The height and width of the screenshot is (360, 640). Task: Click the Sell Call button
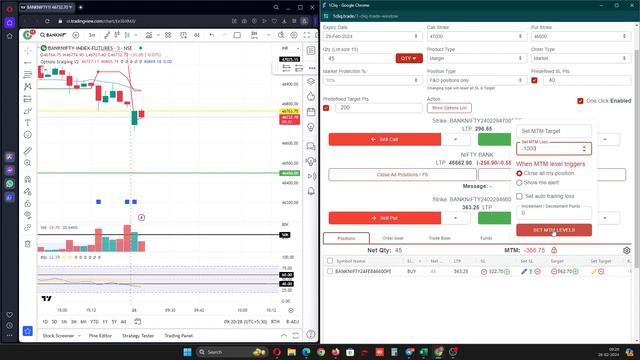pos(384,140)
